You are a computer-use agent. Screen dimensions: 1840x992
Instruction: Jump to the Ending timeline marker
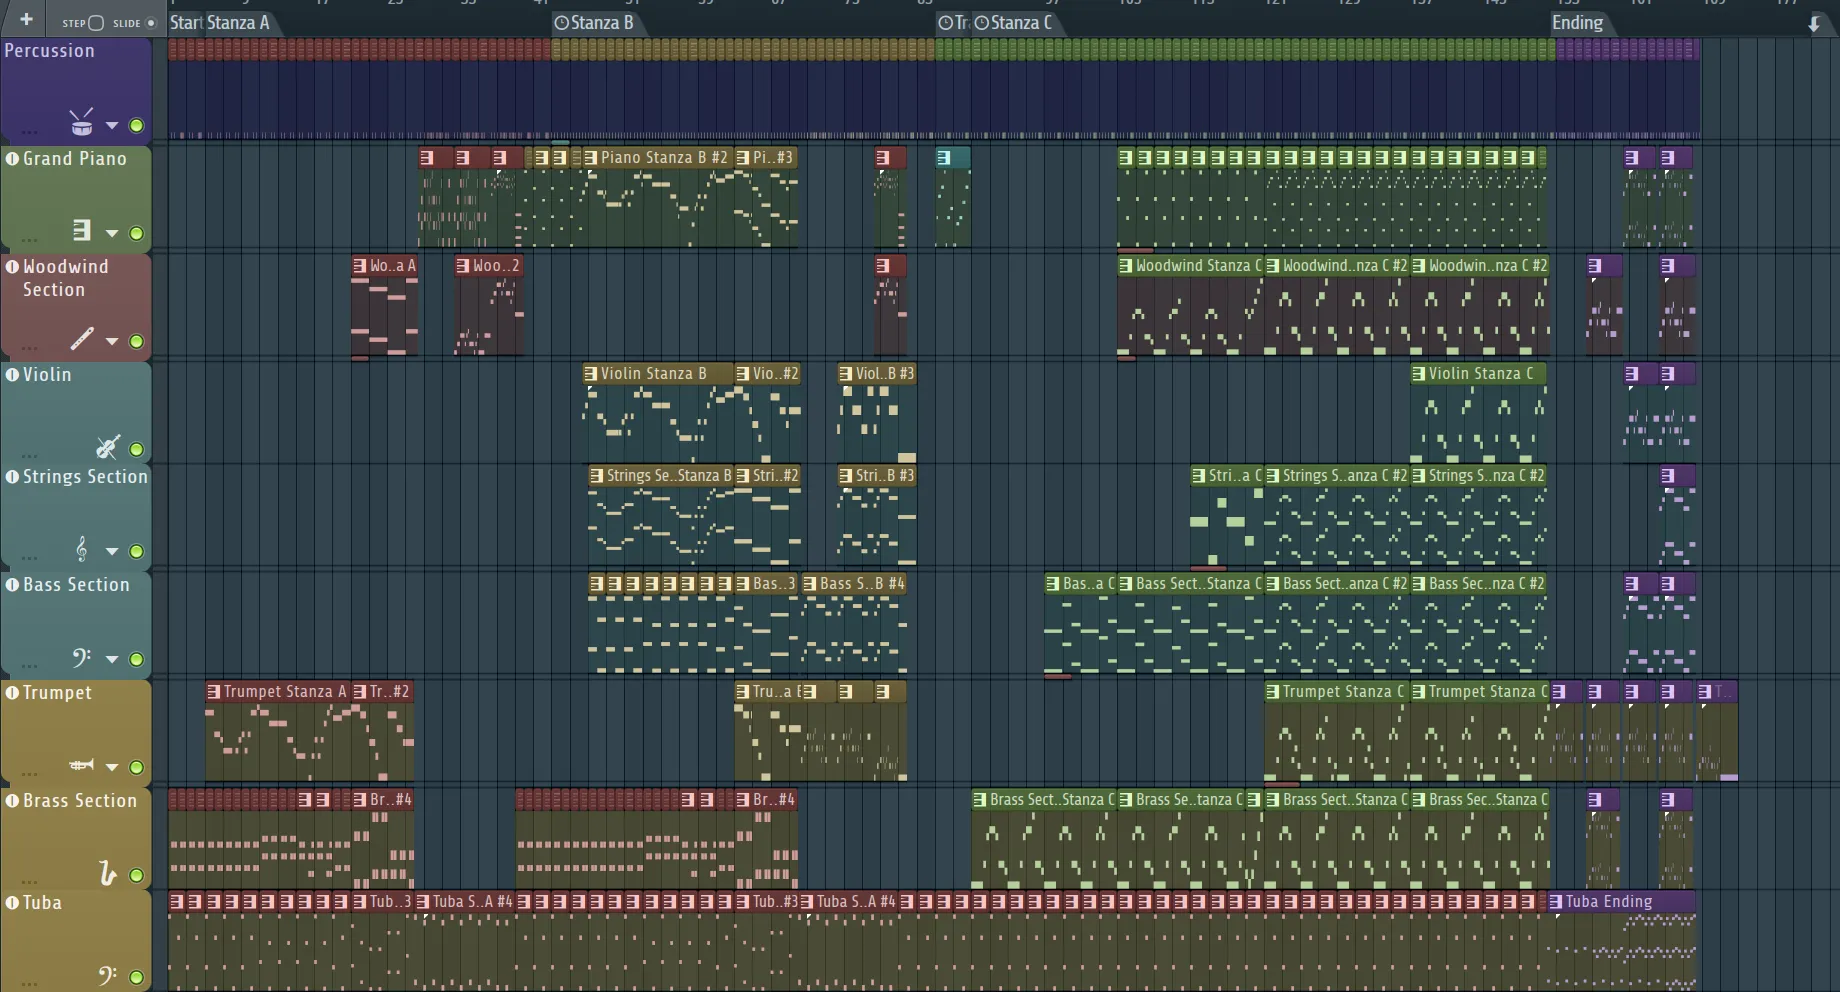click(1577, 22)
